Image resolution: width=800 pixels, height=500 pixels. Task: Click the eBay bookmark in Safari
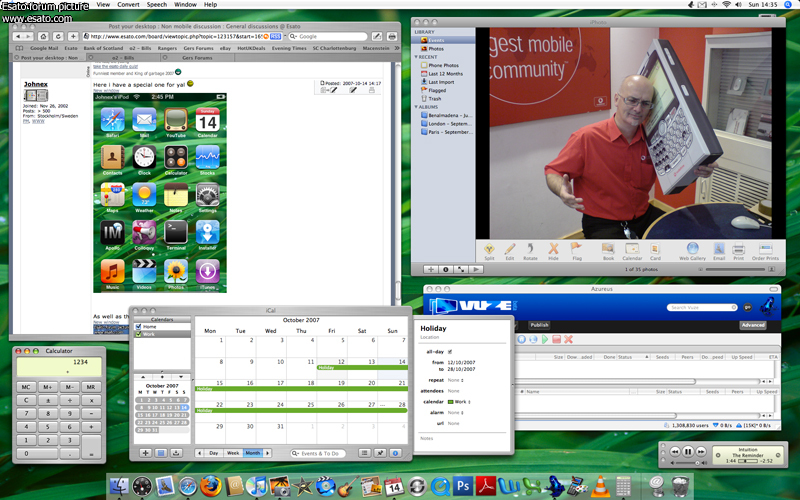click(225, 48)
